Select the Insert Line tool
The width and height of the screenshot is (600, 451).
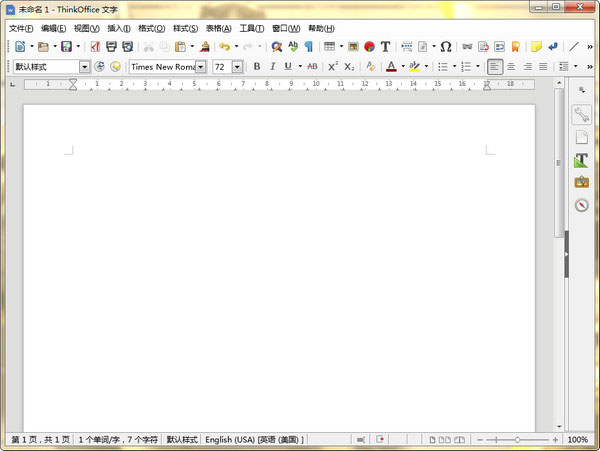pyautogui.click(x=574, y=47)
